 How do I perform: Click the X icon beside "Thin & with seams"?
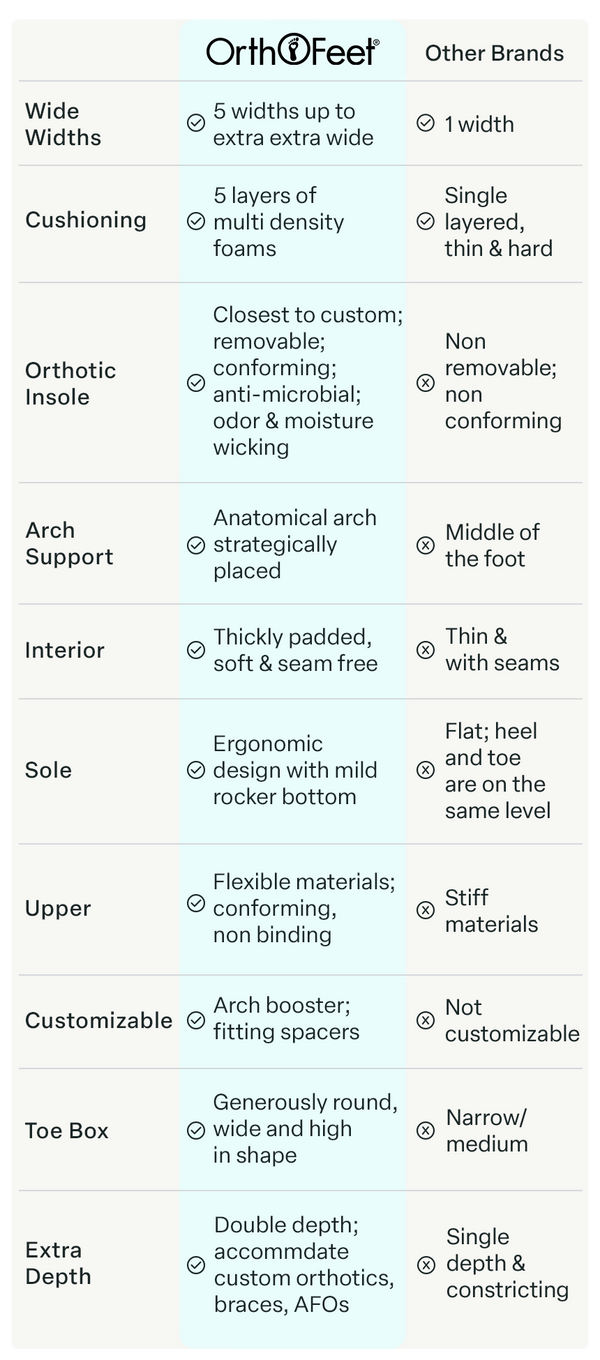(x=425, y=650)
